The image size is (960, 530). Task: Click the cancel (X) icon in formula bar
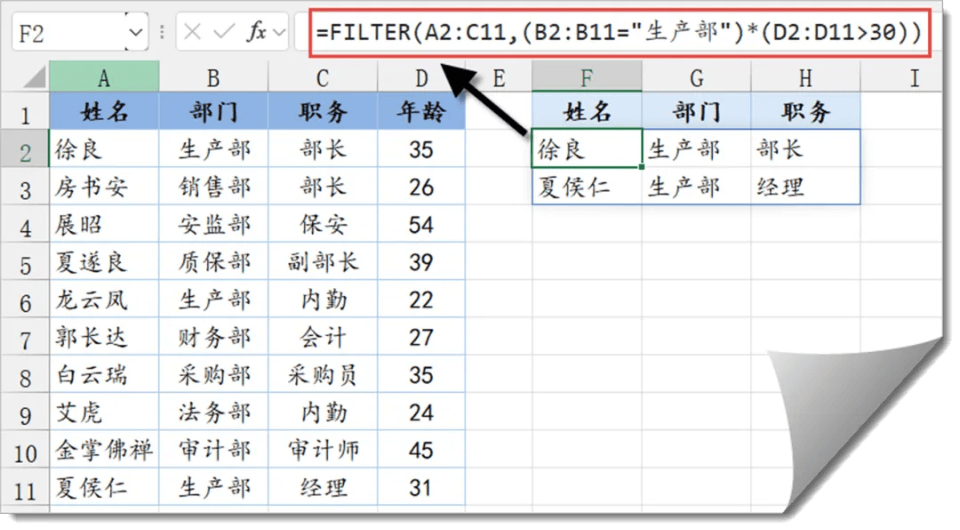(x=192, y=32)
